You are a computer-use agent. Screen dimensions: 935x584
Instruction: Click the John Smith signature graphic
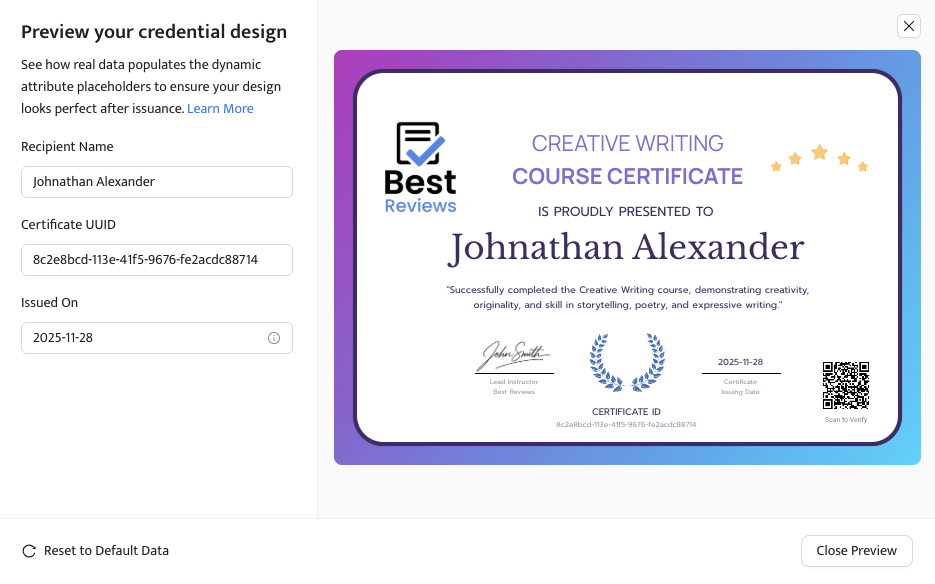(x=513, y=353)
